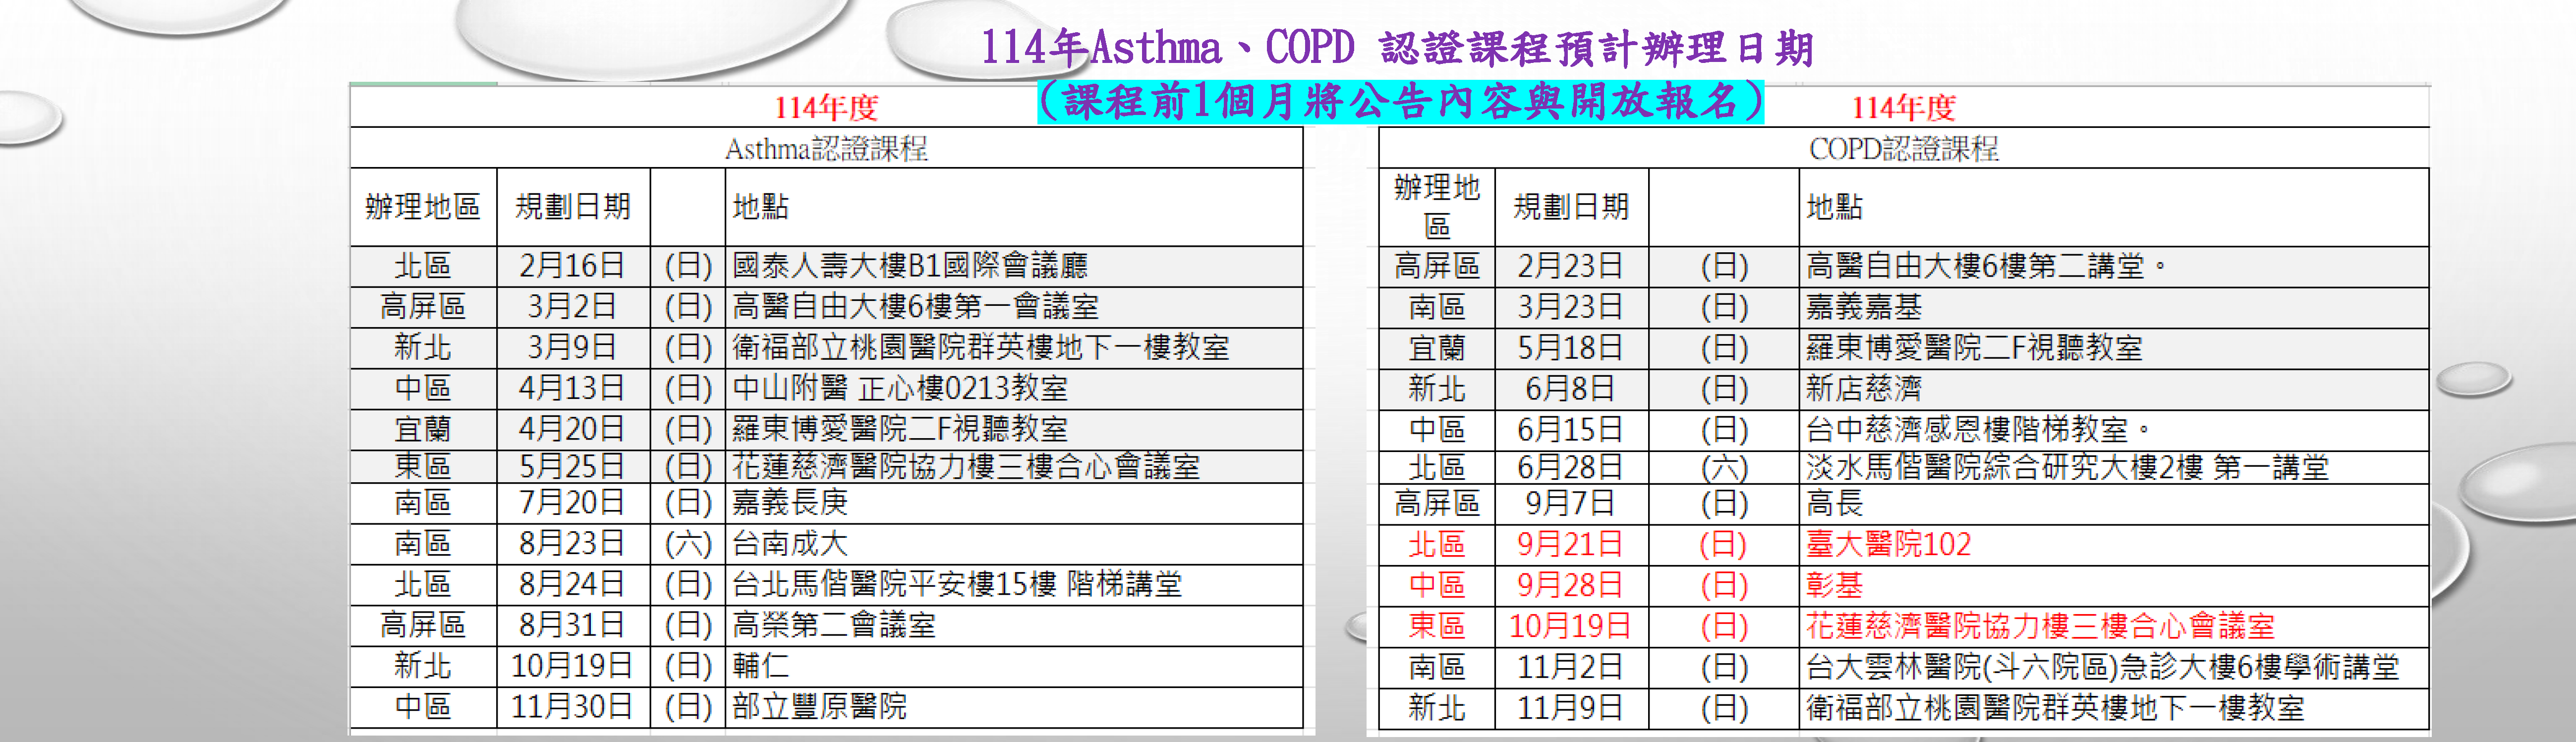Viewport: 2576px width, 742px height.
Task: Click weekday cell '(六)' in COPD table
Action: [1724, 467]
